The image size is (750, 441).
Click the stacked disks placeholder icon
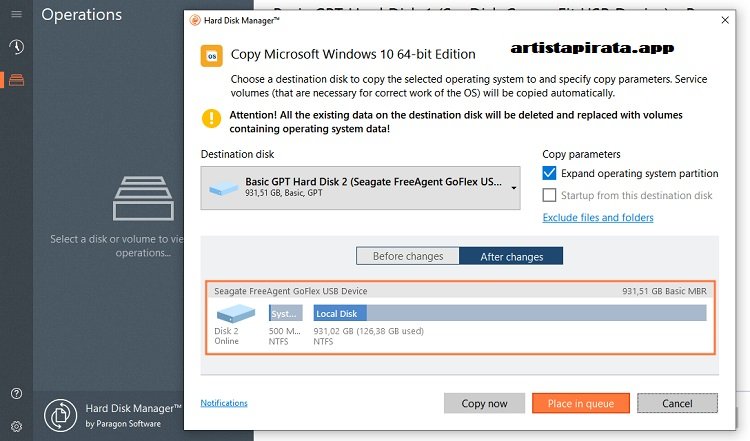[x=143, y=198]
